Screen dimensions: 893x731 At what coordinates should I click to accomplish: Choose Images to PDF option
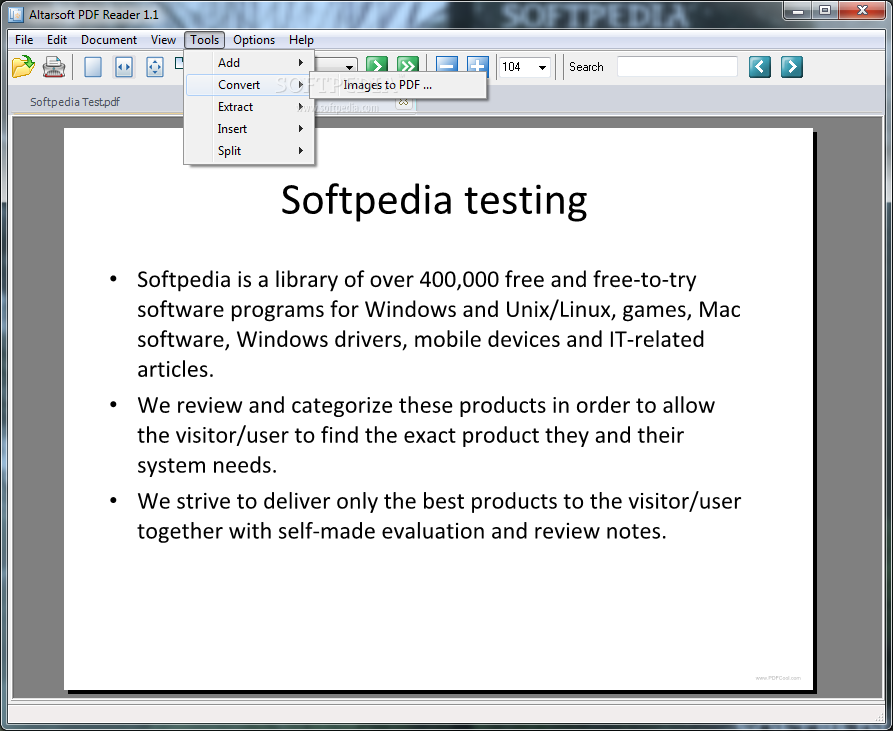(x=398, y=85)
